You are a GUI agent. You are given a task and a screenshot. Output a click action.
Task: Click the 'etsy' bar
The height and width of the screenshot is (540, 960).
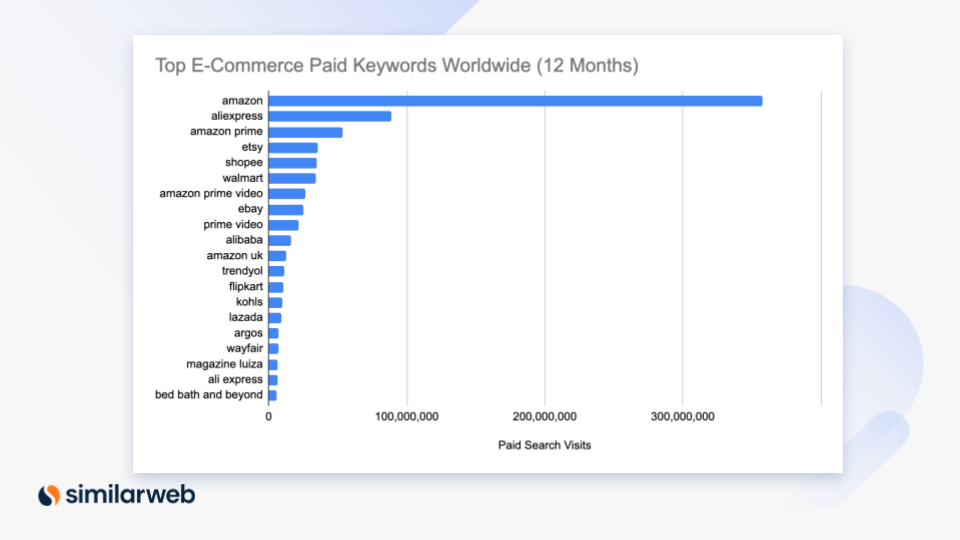(293, 148)
